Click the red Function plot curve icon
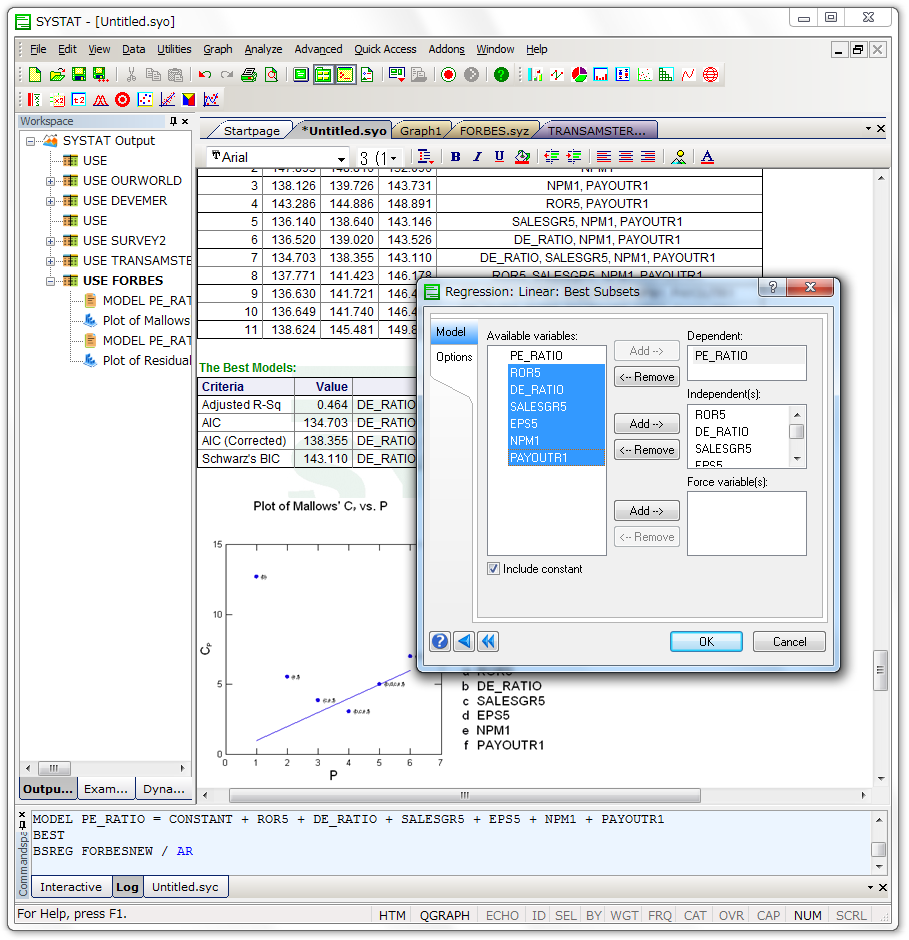Viewport: 909px width, 940px height. coord(688,74)
